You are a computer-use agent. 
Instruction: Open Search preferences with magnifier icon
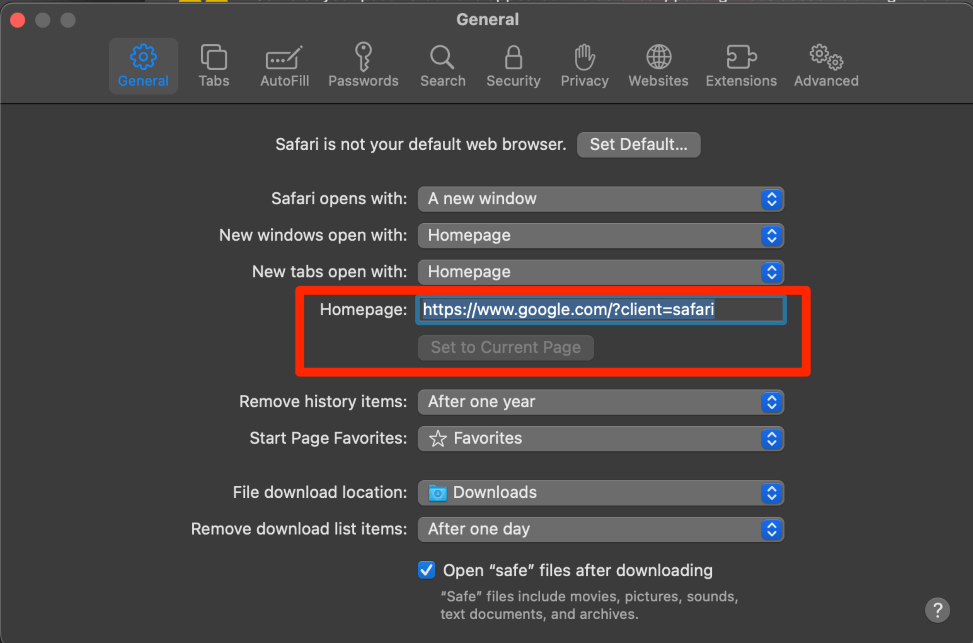click(x=442, y=66)
